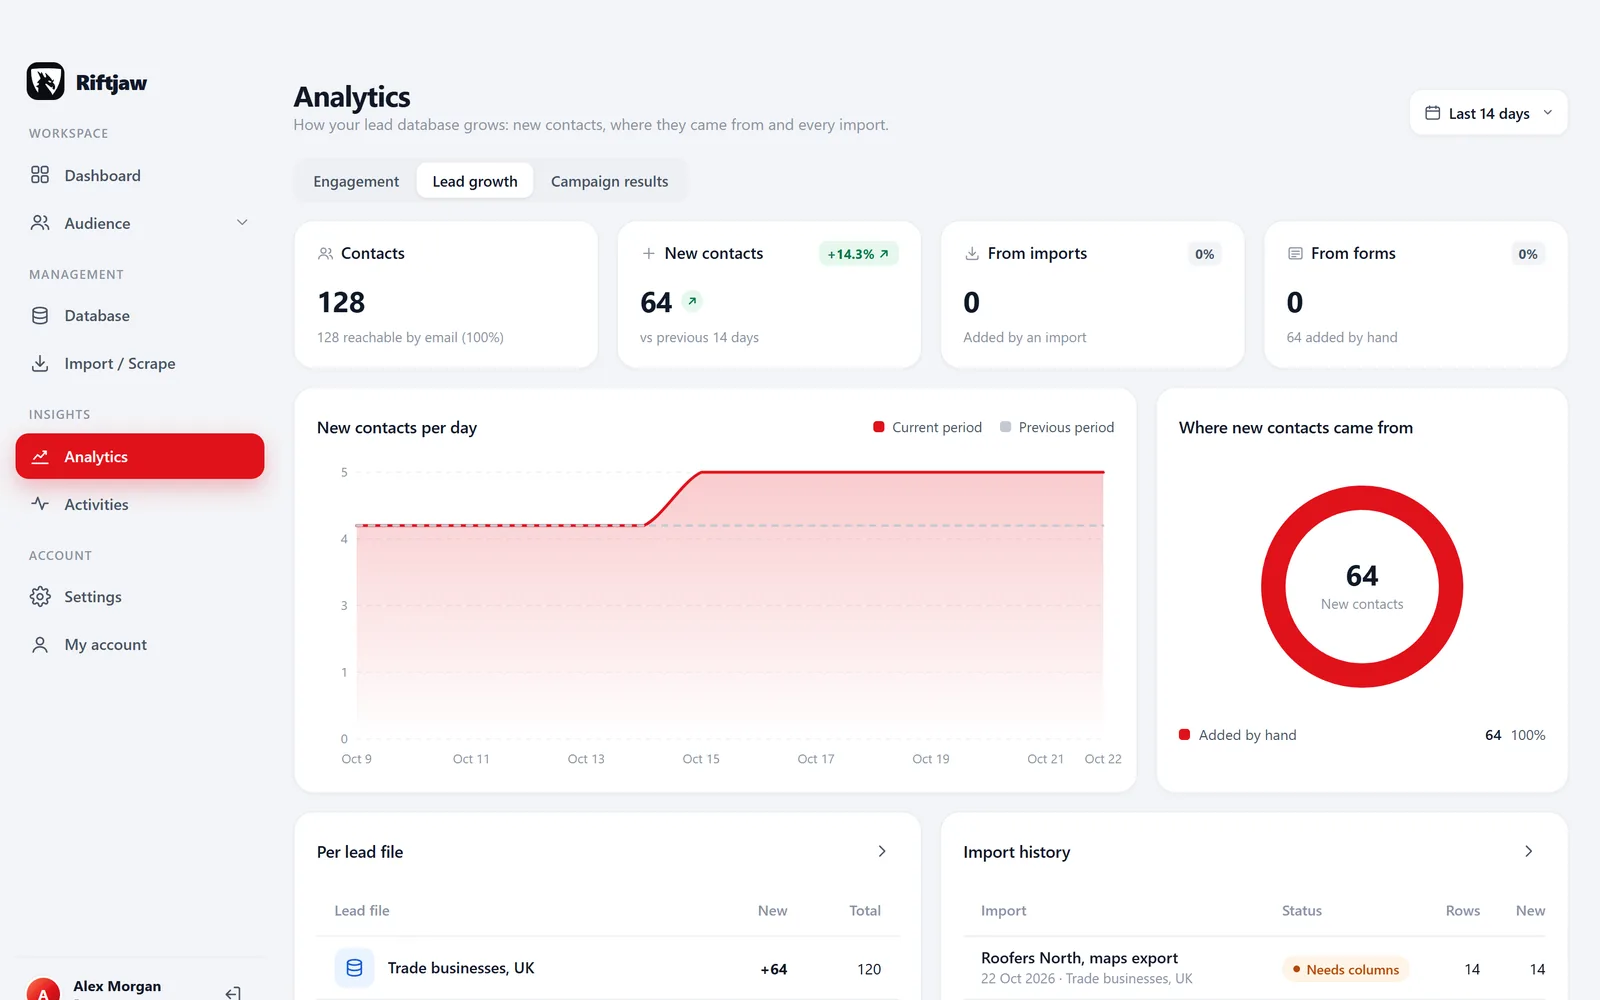Toggle Previous period series in chart legend
Viewport: 1600px width, 1000px height.
1056,427
